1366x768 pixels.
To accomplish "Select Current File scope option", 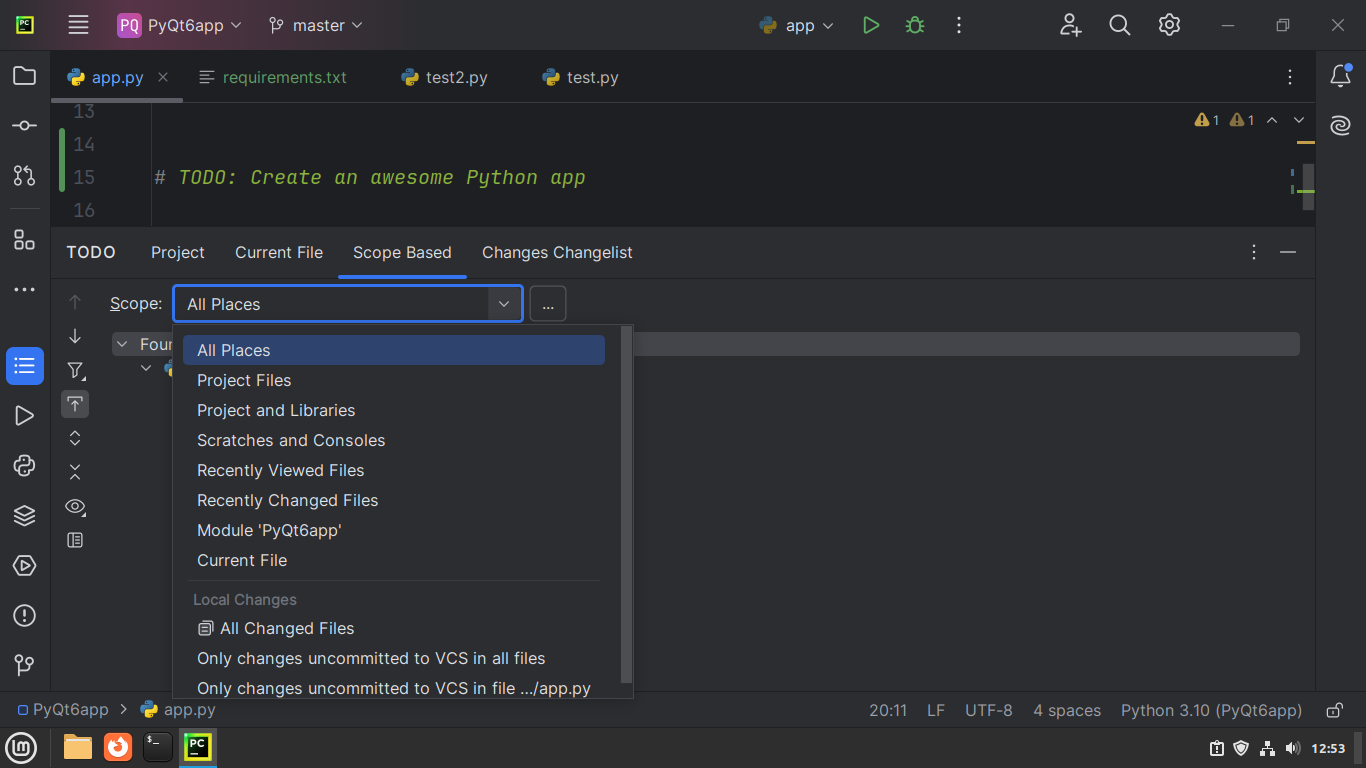I will 394,560.
